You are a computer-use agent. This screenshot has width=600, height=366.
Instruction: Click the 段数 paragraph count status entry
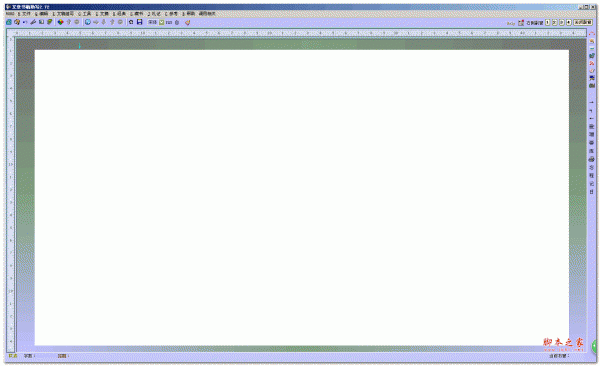tap(63, 356)
